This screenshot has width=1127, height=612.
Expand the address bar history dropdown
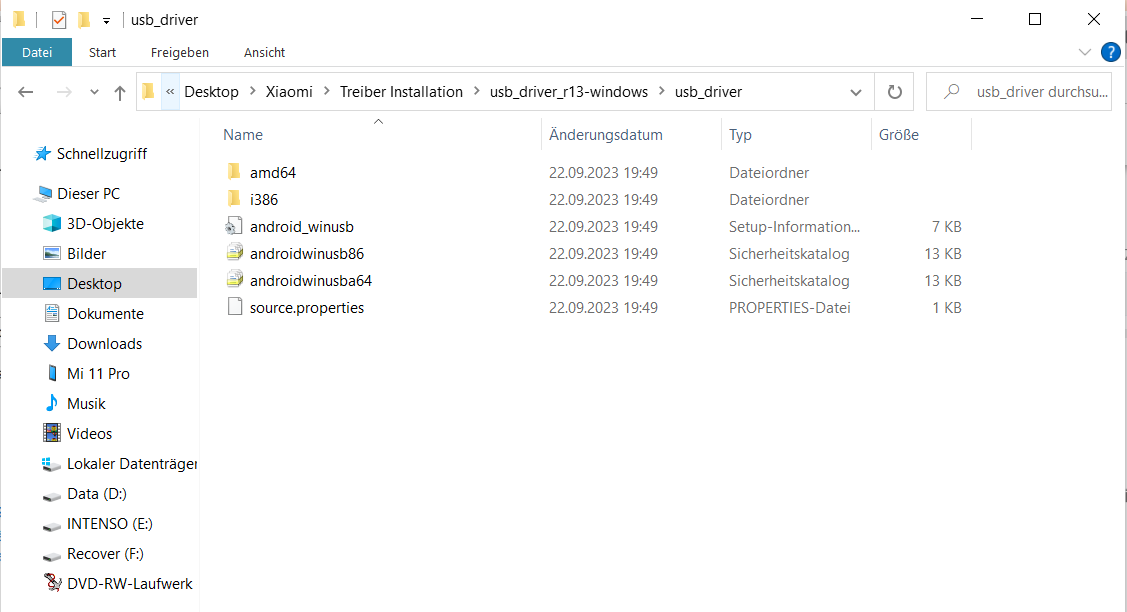[x=856, y=92]
